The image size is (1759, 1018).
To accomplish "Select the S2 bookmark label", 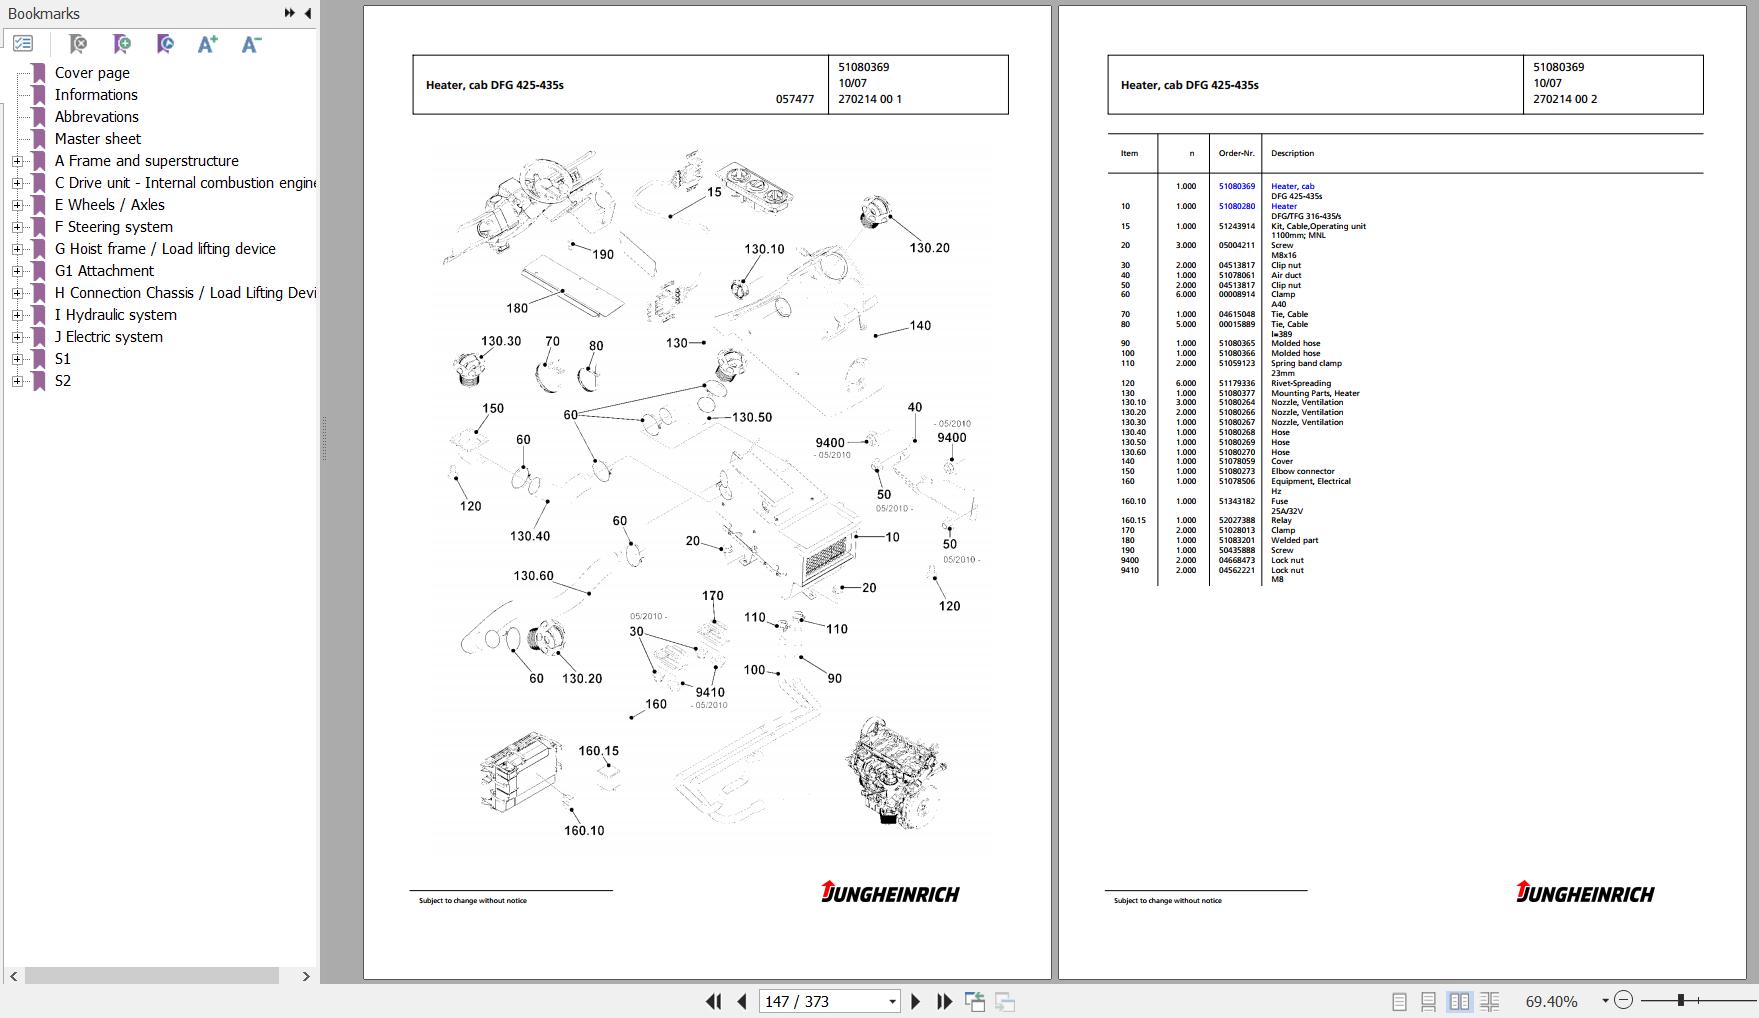I will pos(63,381).
